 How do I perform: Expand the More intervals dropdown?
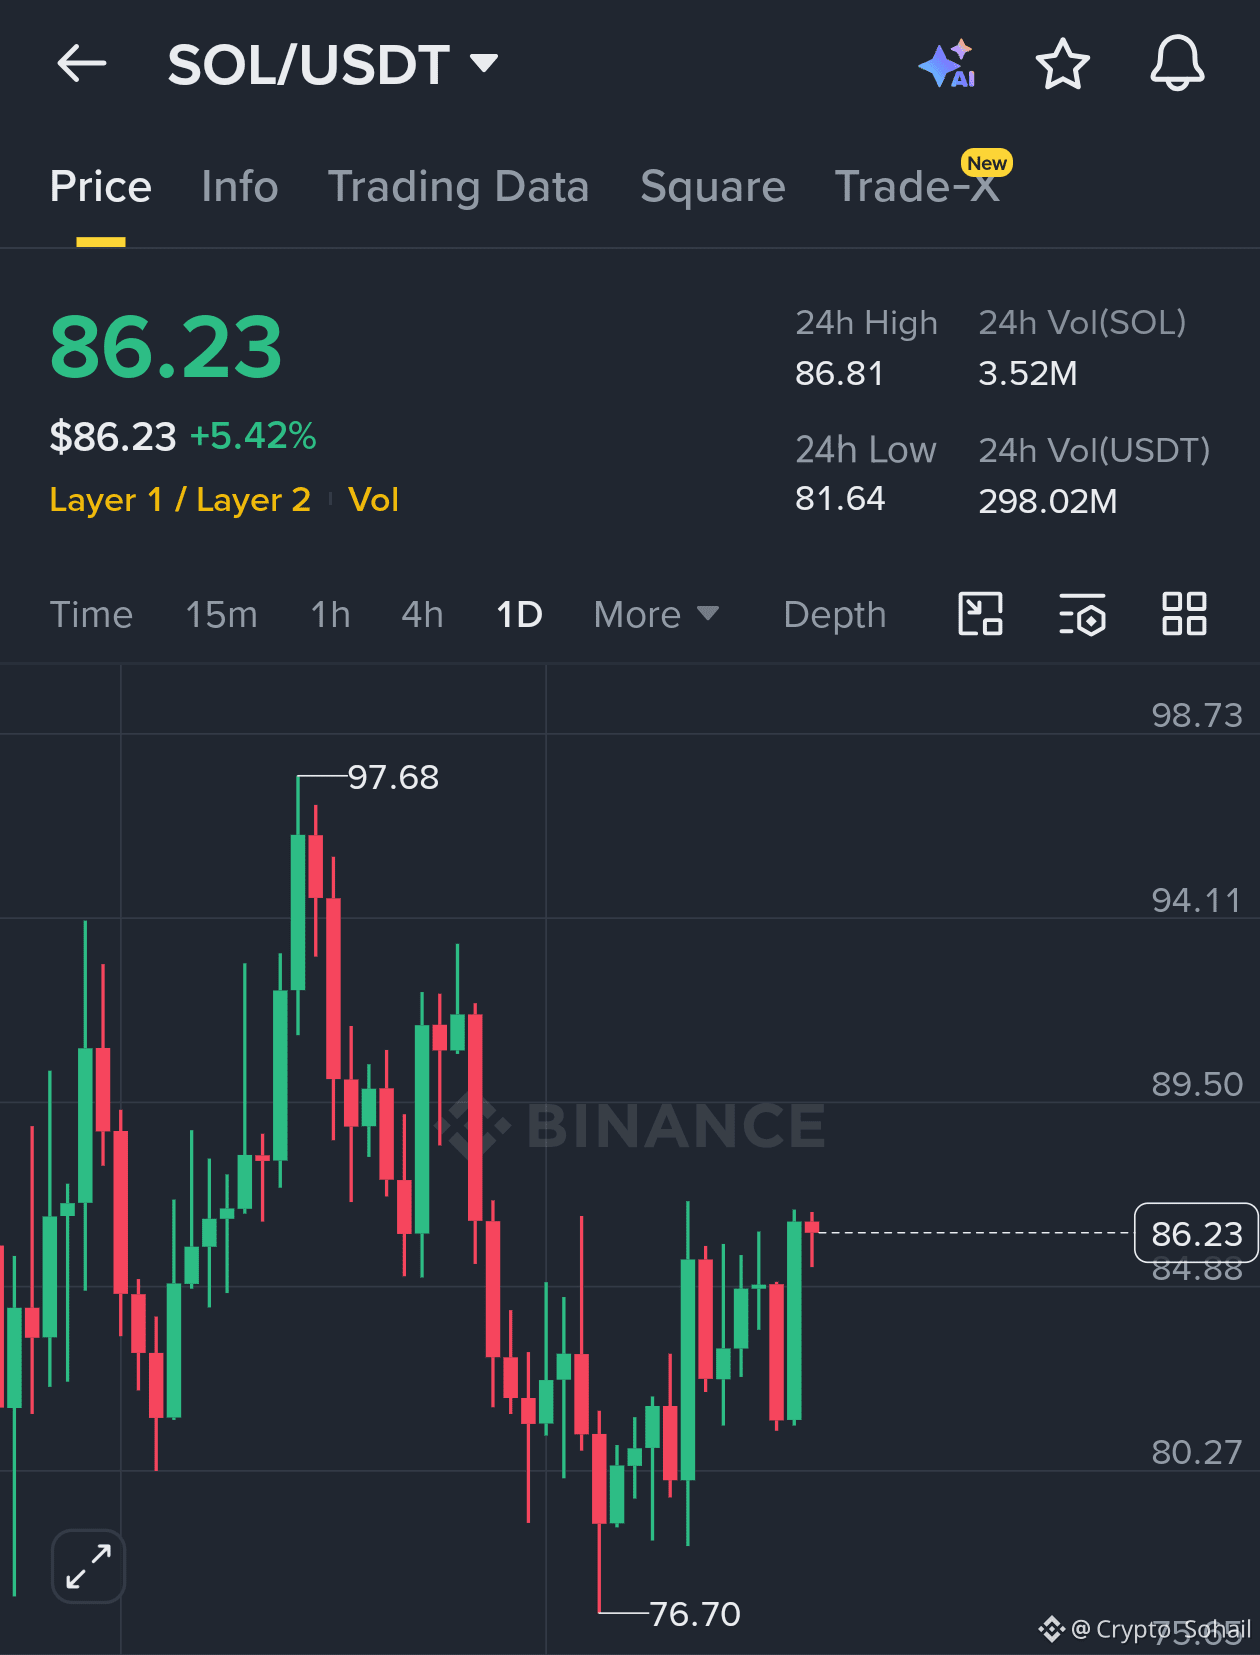point(656,614)
